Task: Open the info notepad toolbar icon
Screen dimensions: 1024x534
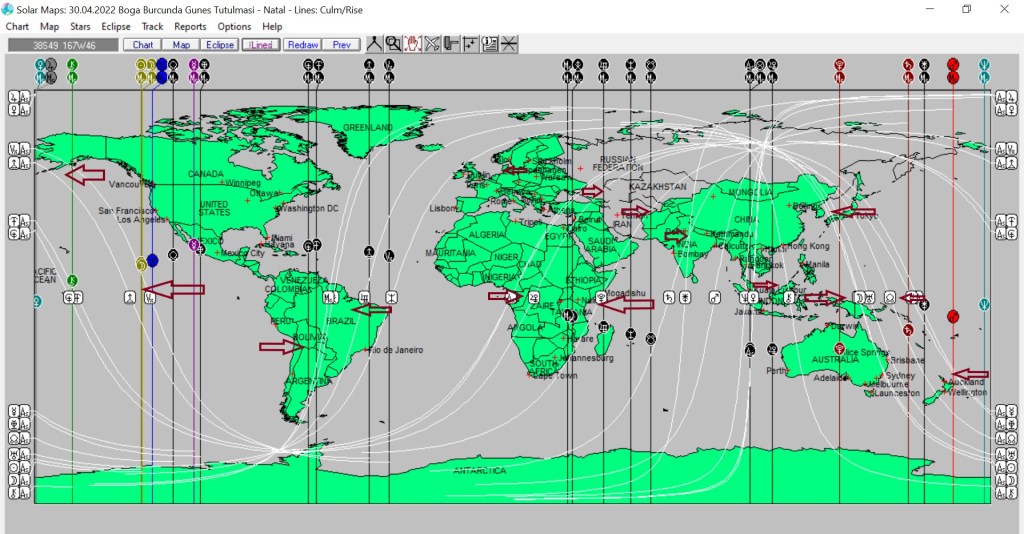Action: pyautogui.click(x=489, y=44)
